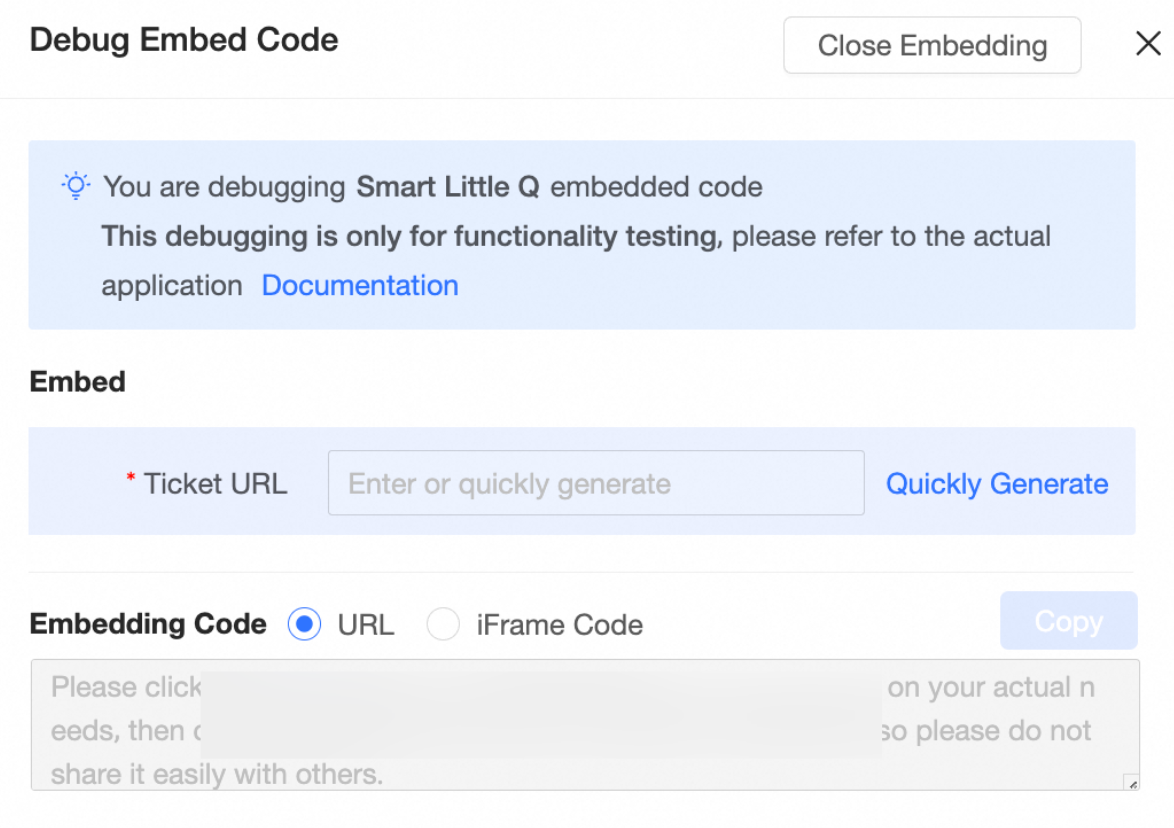Click the "share it easily with others" text
The height and width of the screenshot is (828, 1174).
click(217, 774)
